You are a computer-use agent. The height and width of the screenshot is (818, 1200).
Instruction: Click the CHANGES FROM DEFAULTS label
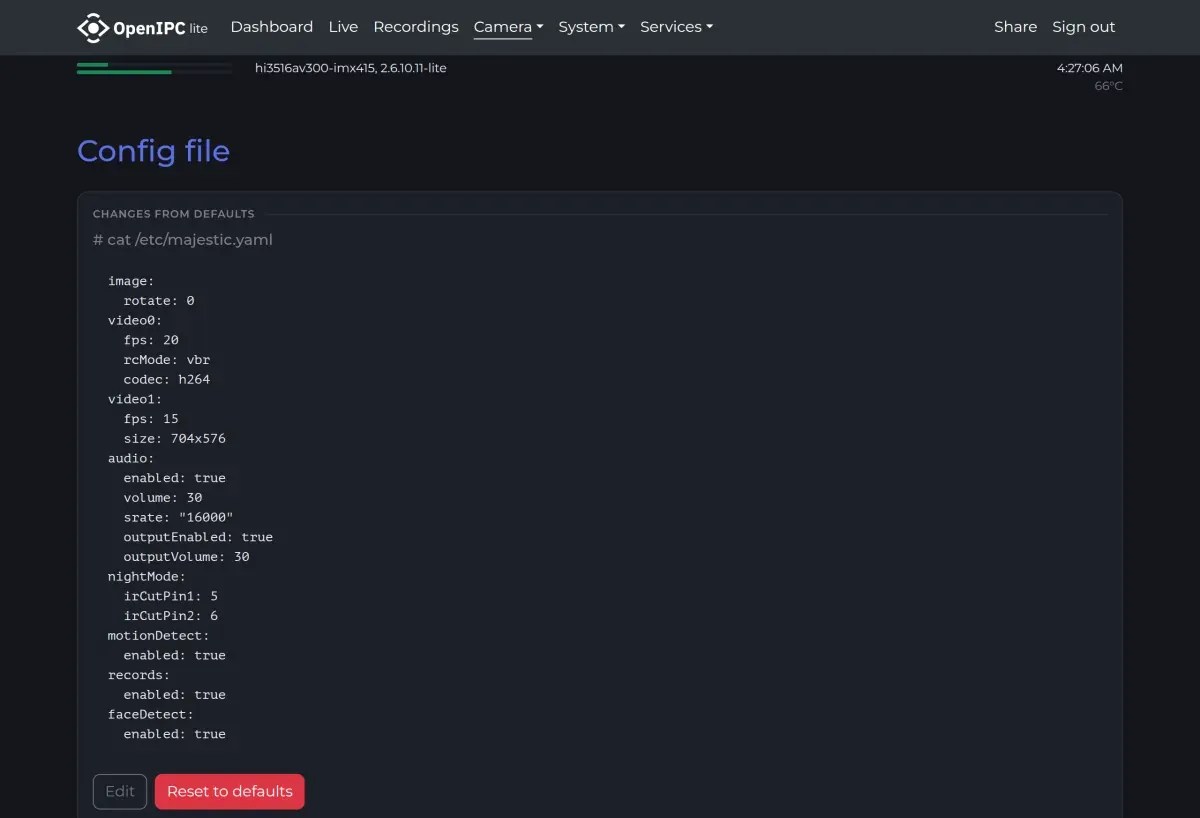point(174,214)
